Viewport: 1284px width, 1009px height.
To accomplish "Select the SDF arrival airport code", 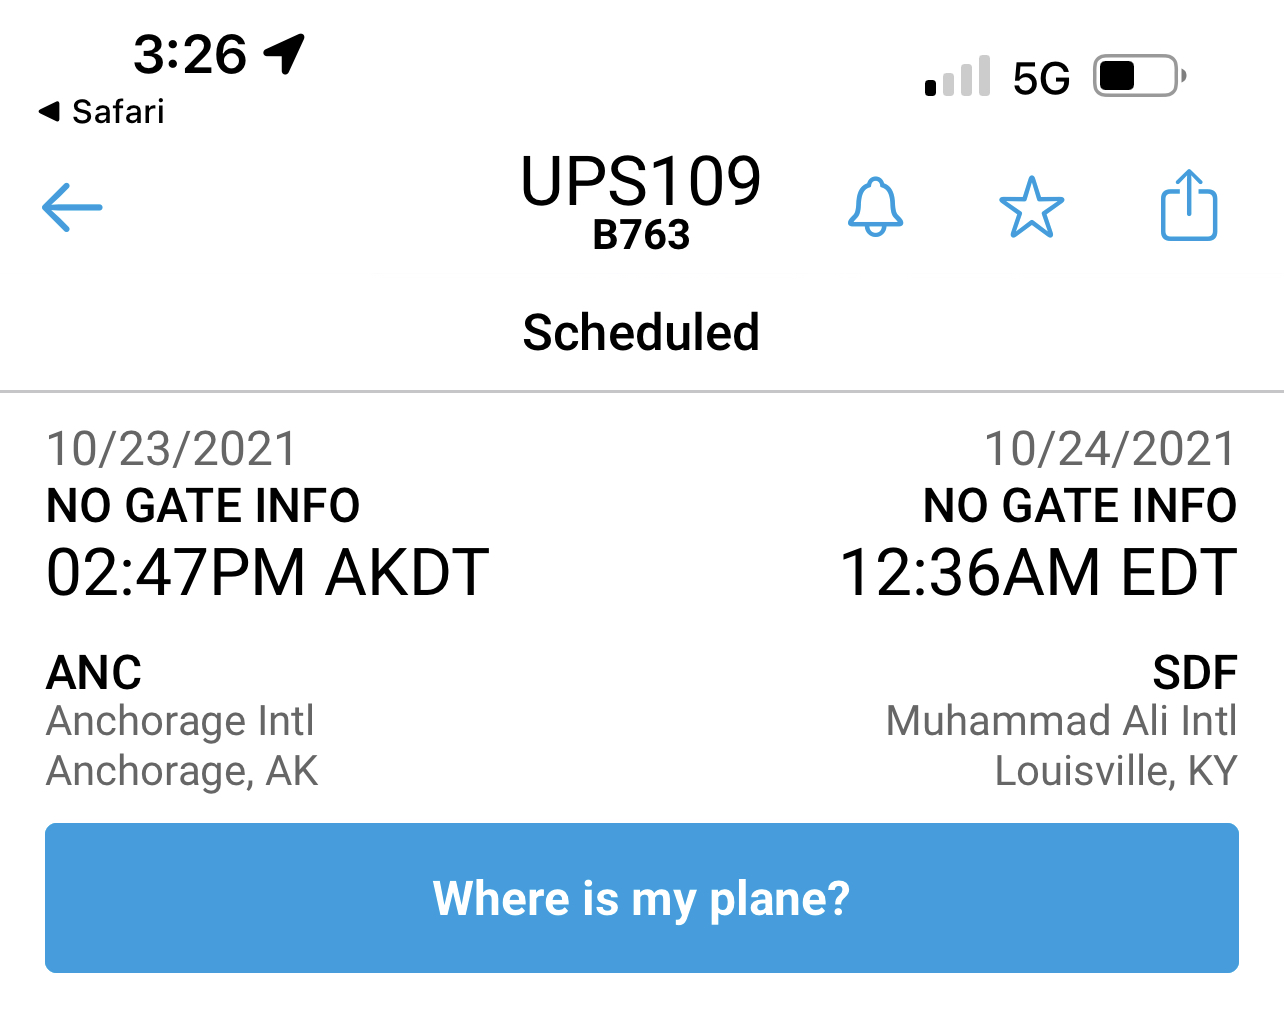I will point(1194,672).
